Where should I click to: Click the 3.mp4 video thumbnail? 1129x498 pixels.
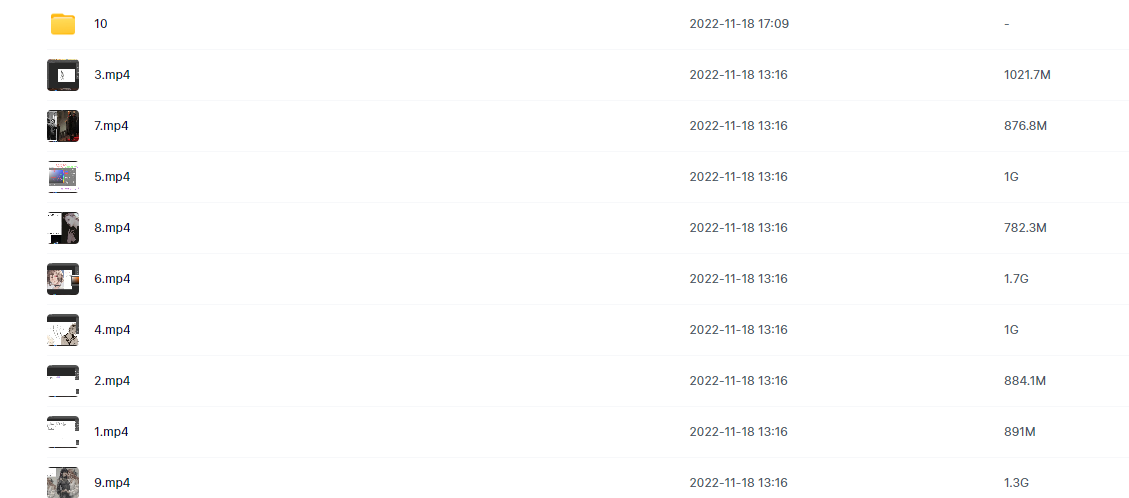point(63,75)
